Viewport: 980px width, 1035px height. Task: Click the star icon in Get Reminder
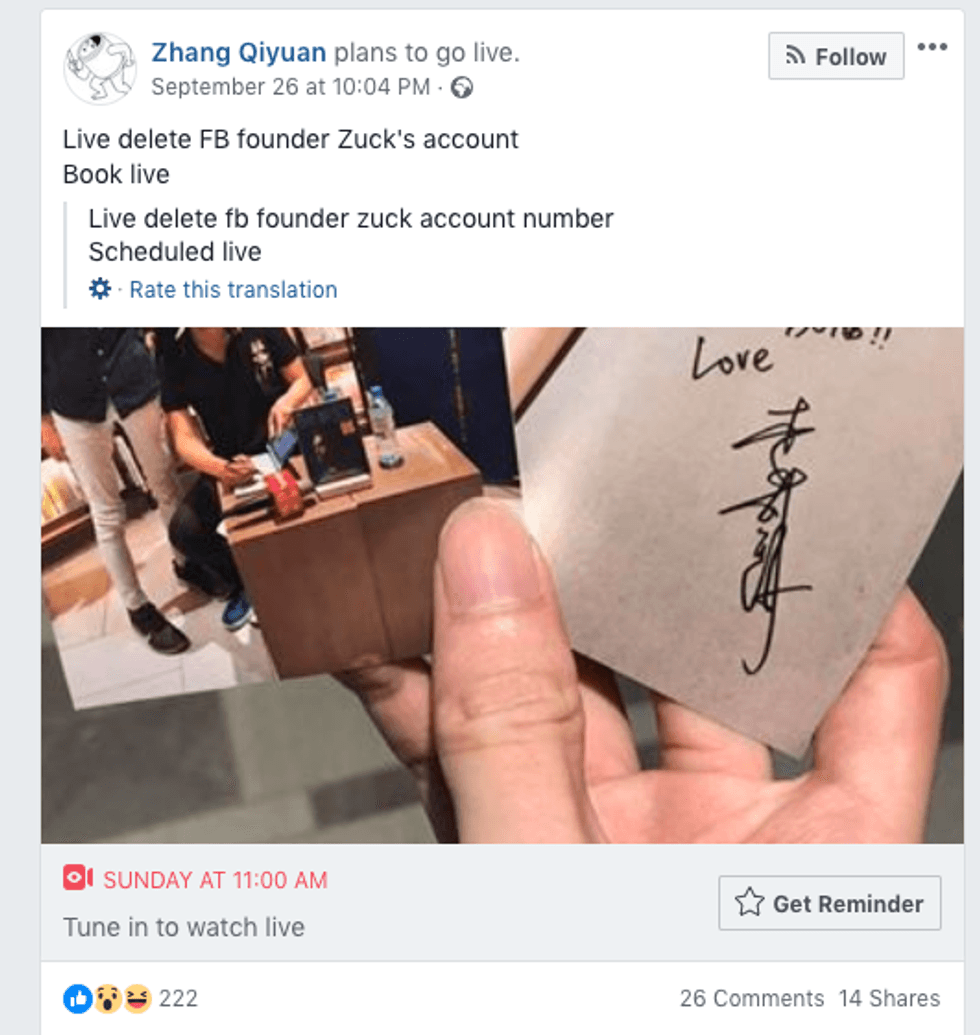[x=750, y=902]
